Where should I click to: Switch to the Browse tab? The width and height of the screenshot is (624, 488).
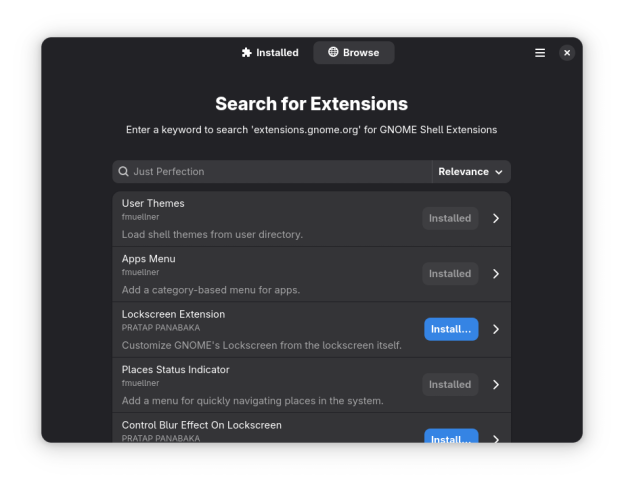[354, 53]
